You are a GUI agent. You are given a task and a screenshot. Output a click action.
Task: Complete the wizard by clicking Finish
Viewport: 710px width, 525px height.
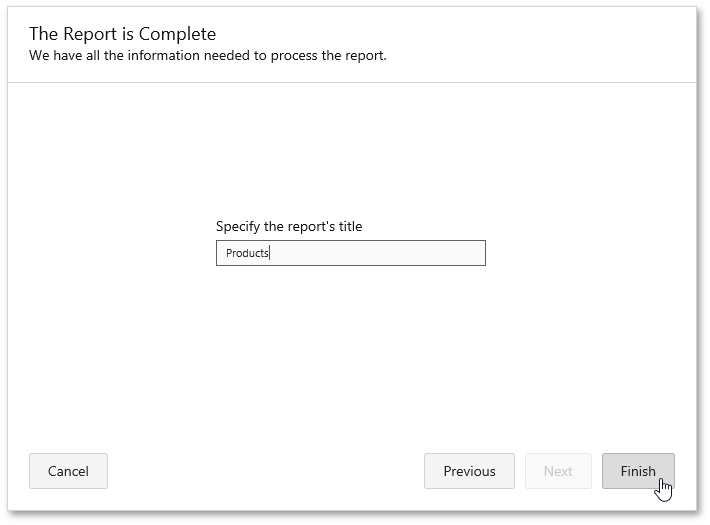click(638, 471)
